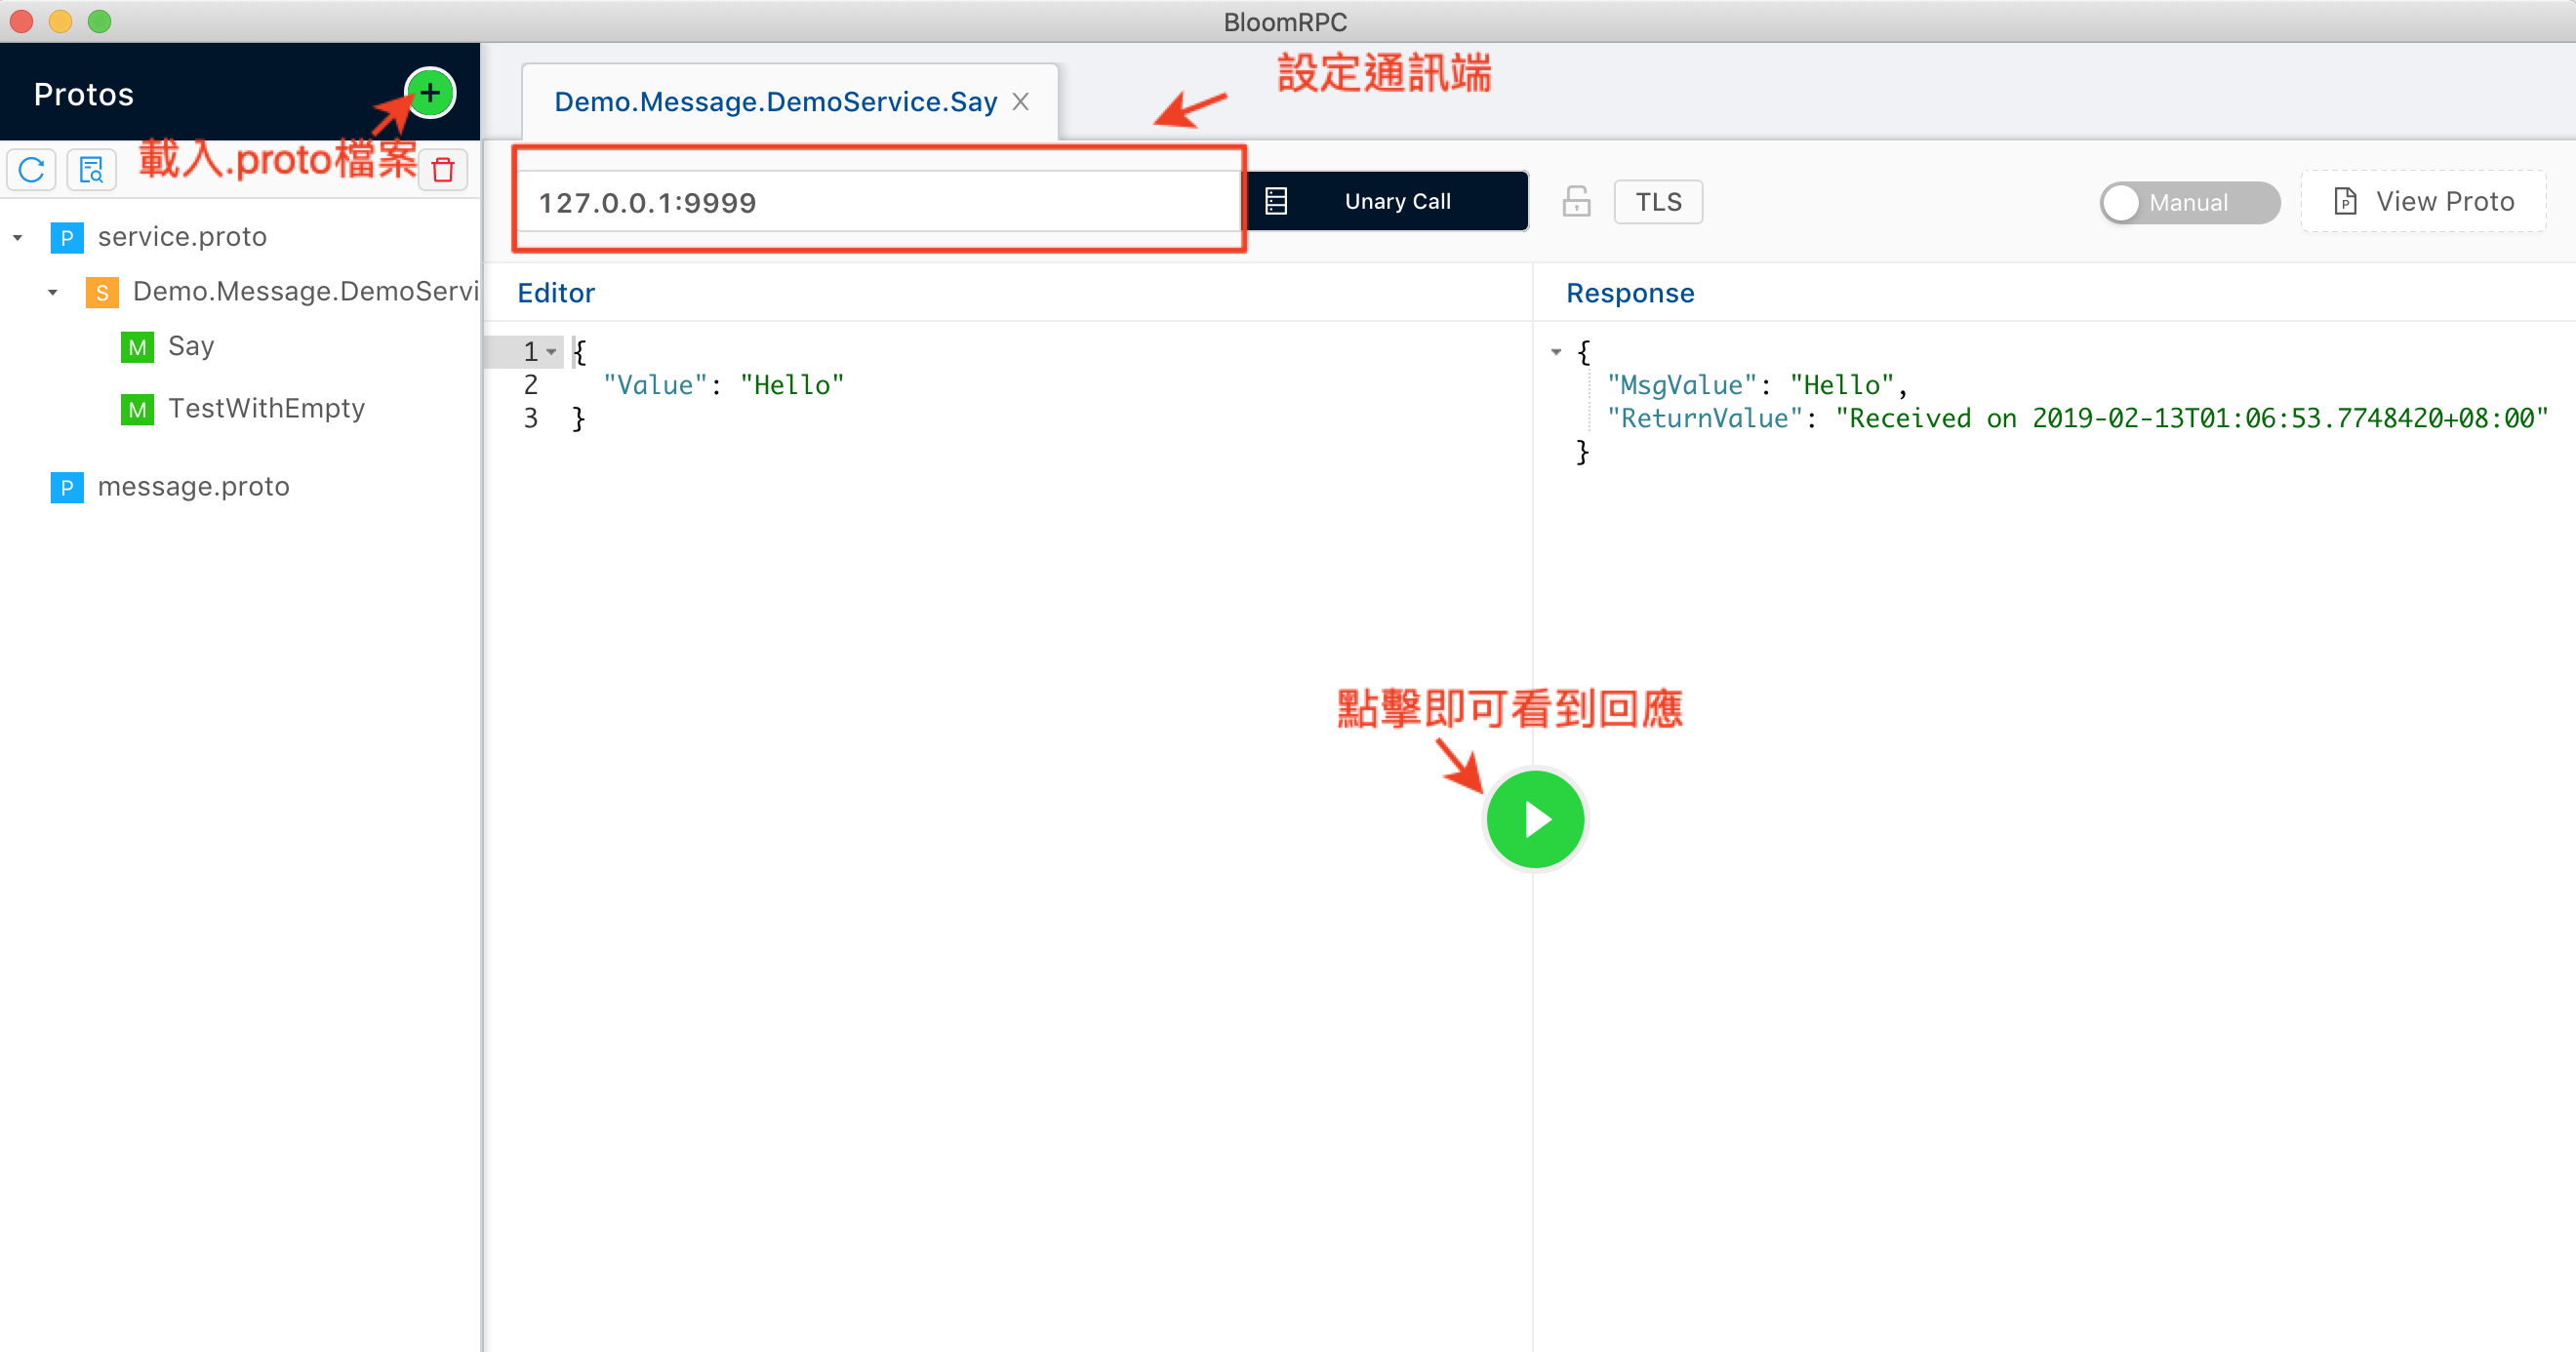This screenshot has width=2576, height=1352.
Task: Click the environment list icon by Unary Call
Action: click(x=1276, y=202)
